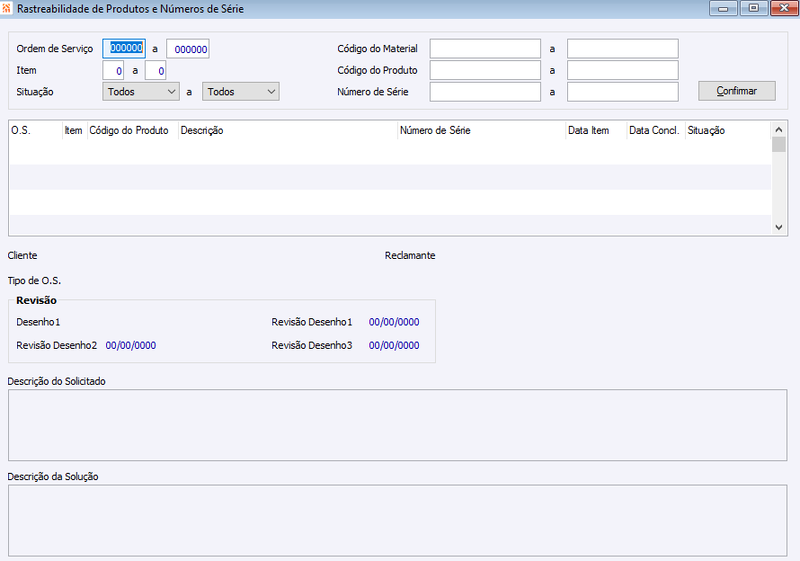
Task: Sort by the O.S. column header
Action: [36, 131]
